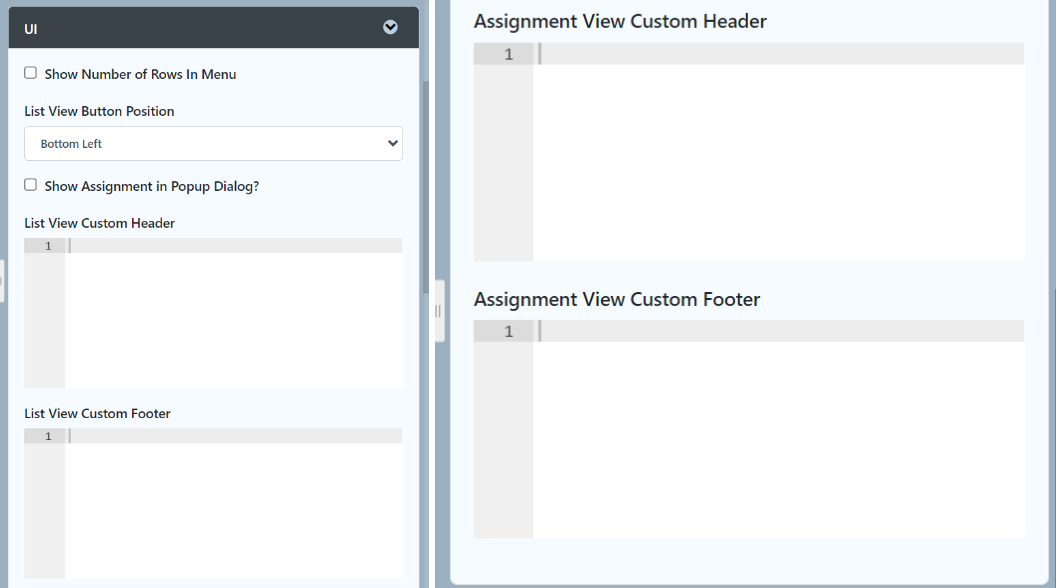Collapse the UI panel with chevron icon
This screenshot has width=1056, height=588.
(x=390, y=28)
